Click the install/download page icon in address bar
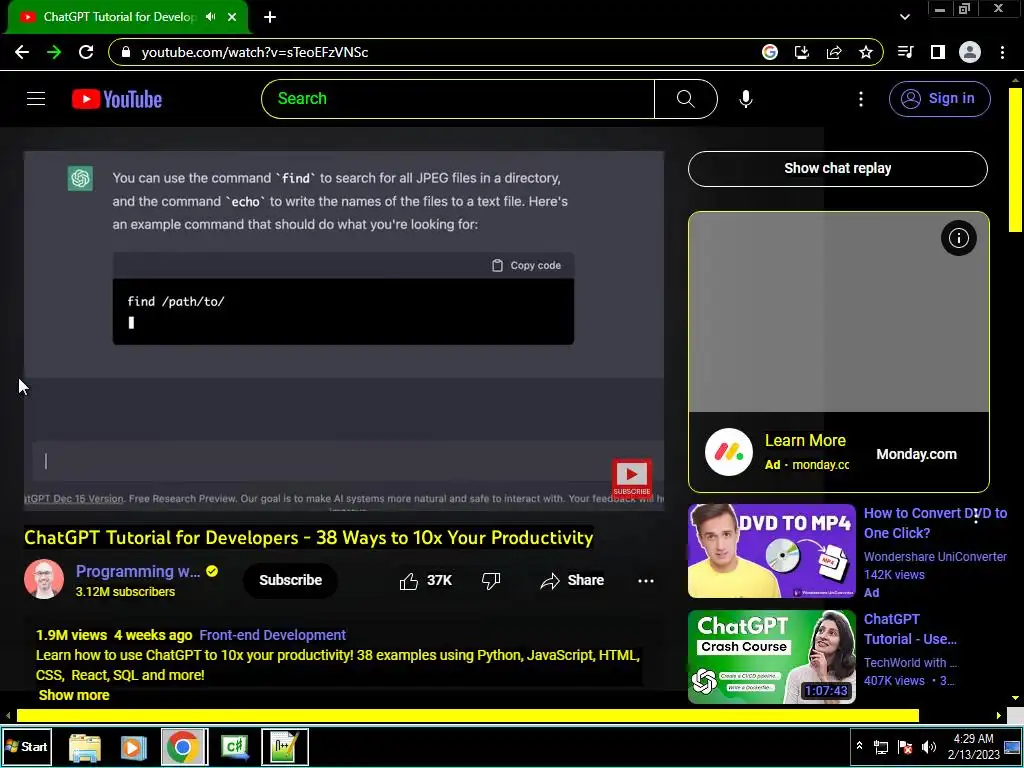The width and height of the screenshot is (1024, 768). (802, 52)
